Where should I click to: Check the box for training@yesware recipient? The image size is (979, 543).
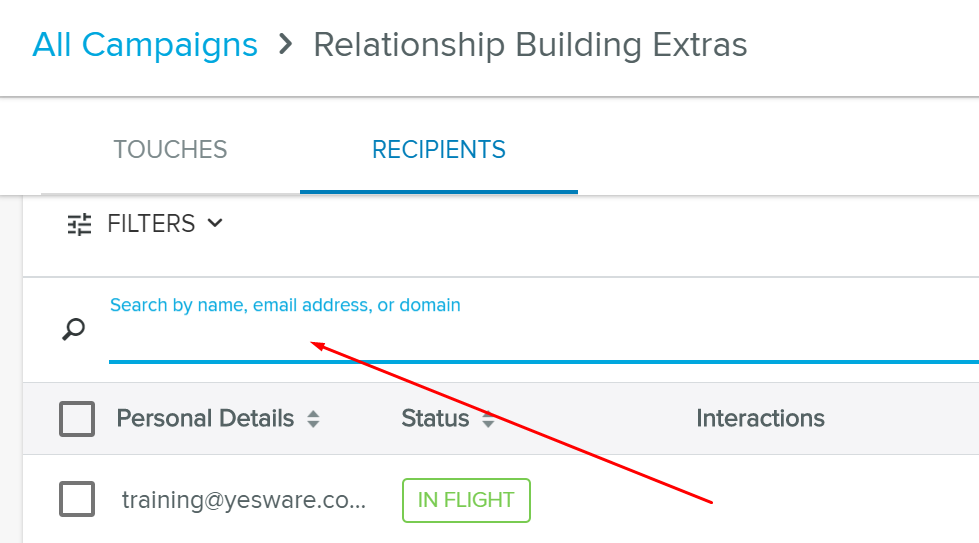click(x=77, y=499)
